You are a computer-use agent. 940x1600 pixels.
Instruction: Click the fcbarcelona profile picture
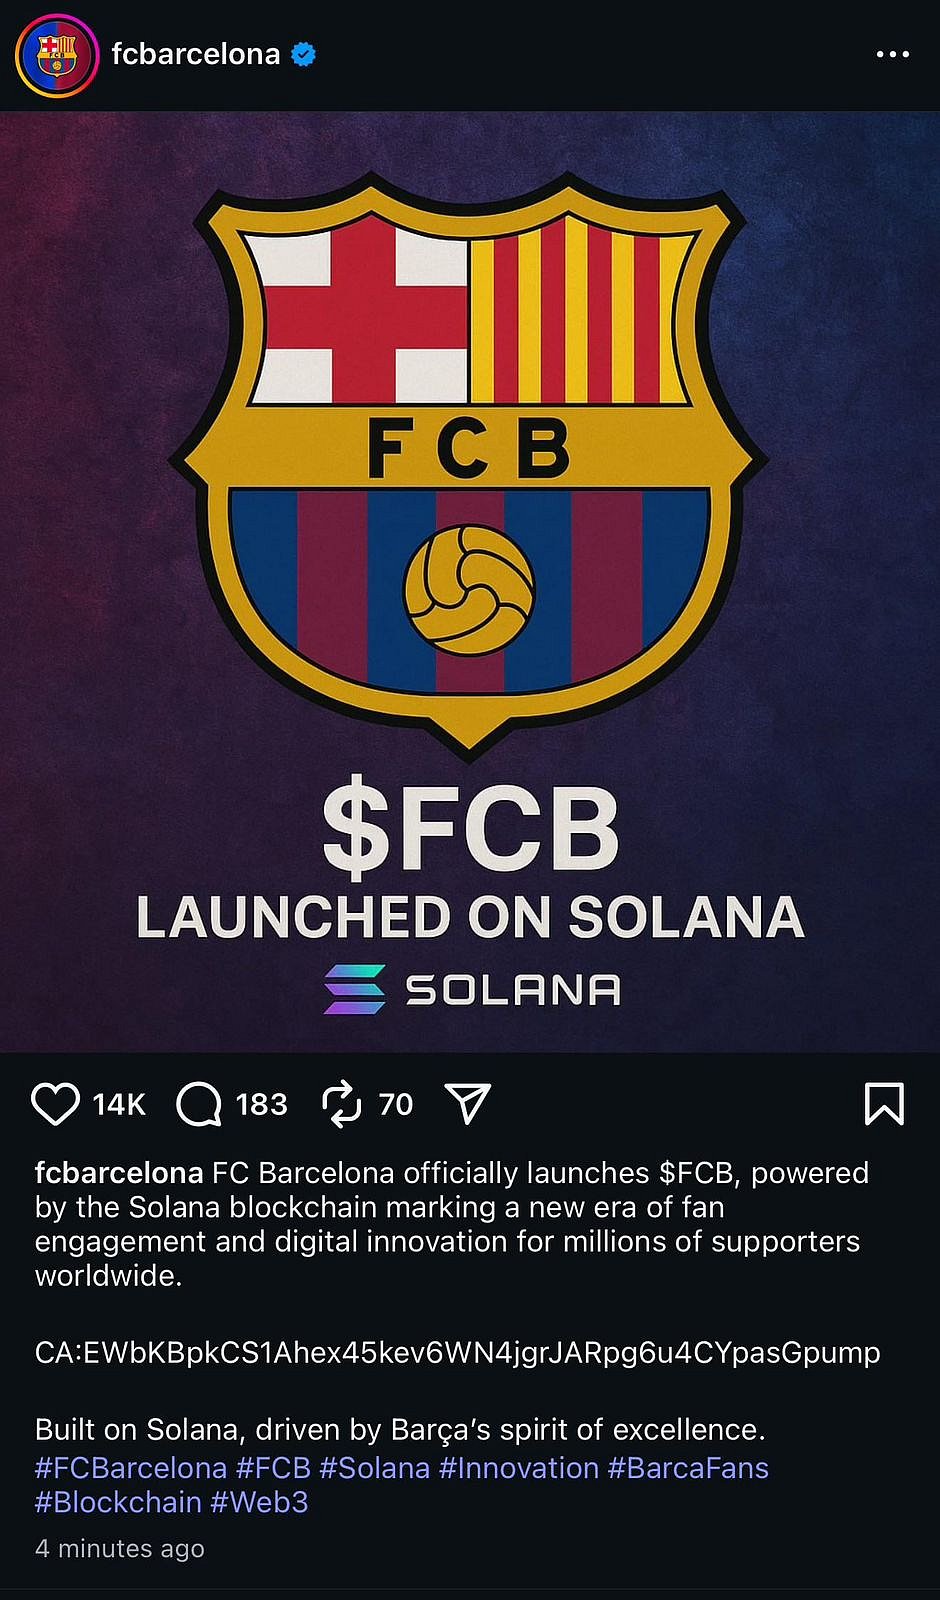pos(58,55)
